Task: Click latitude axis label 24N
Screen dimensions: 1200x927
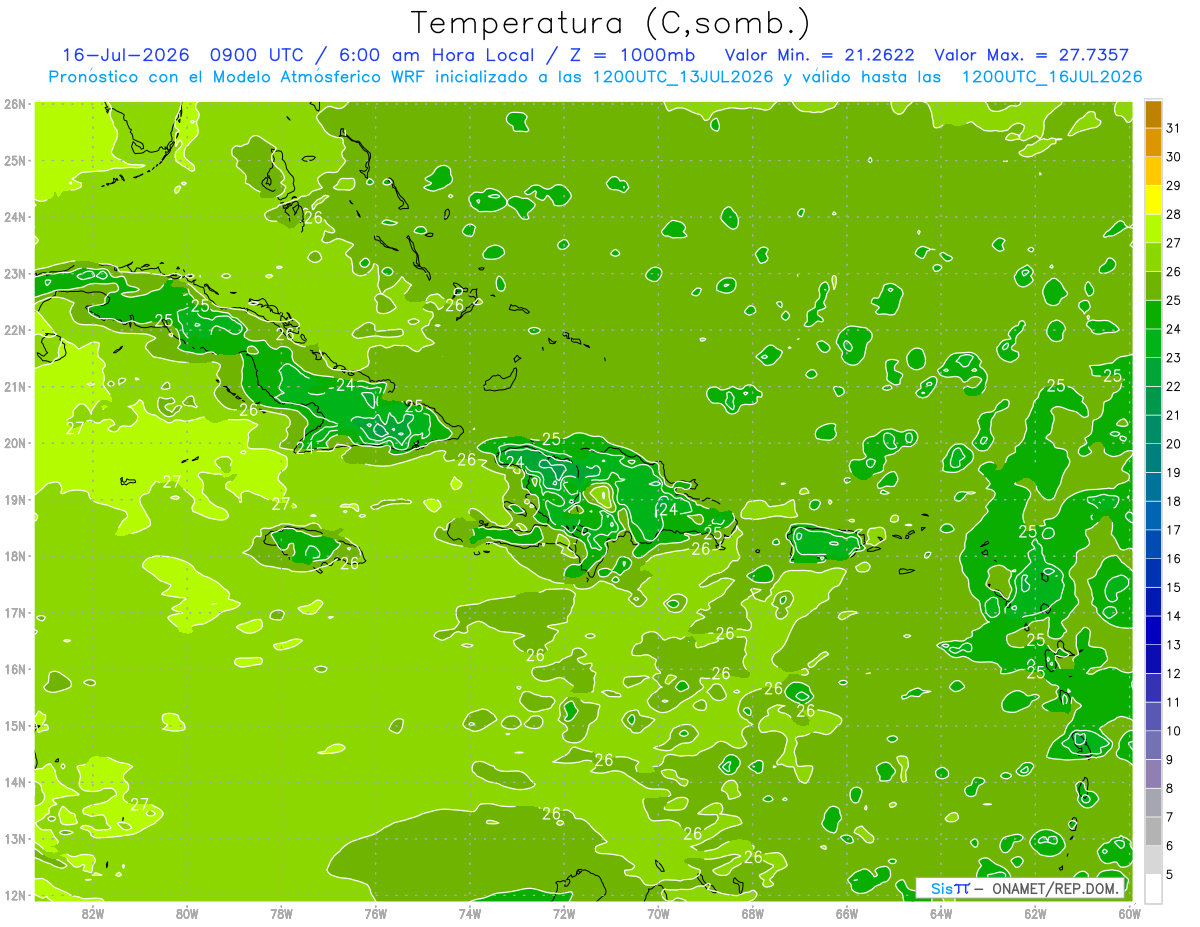Action: pyautogui.click(x=14, y=217)
